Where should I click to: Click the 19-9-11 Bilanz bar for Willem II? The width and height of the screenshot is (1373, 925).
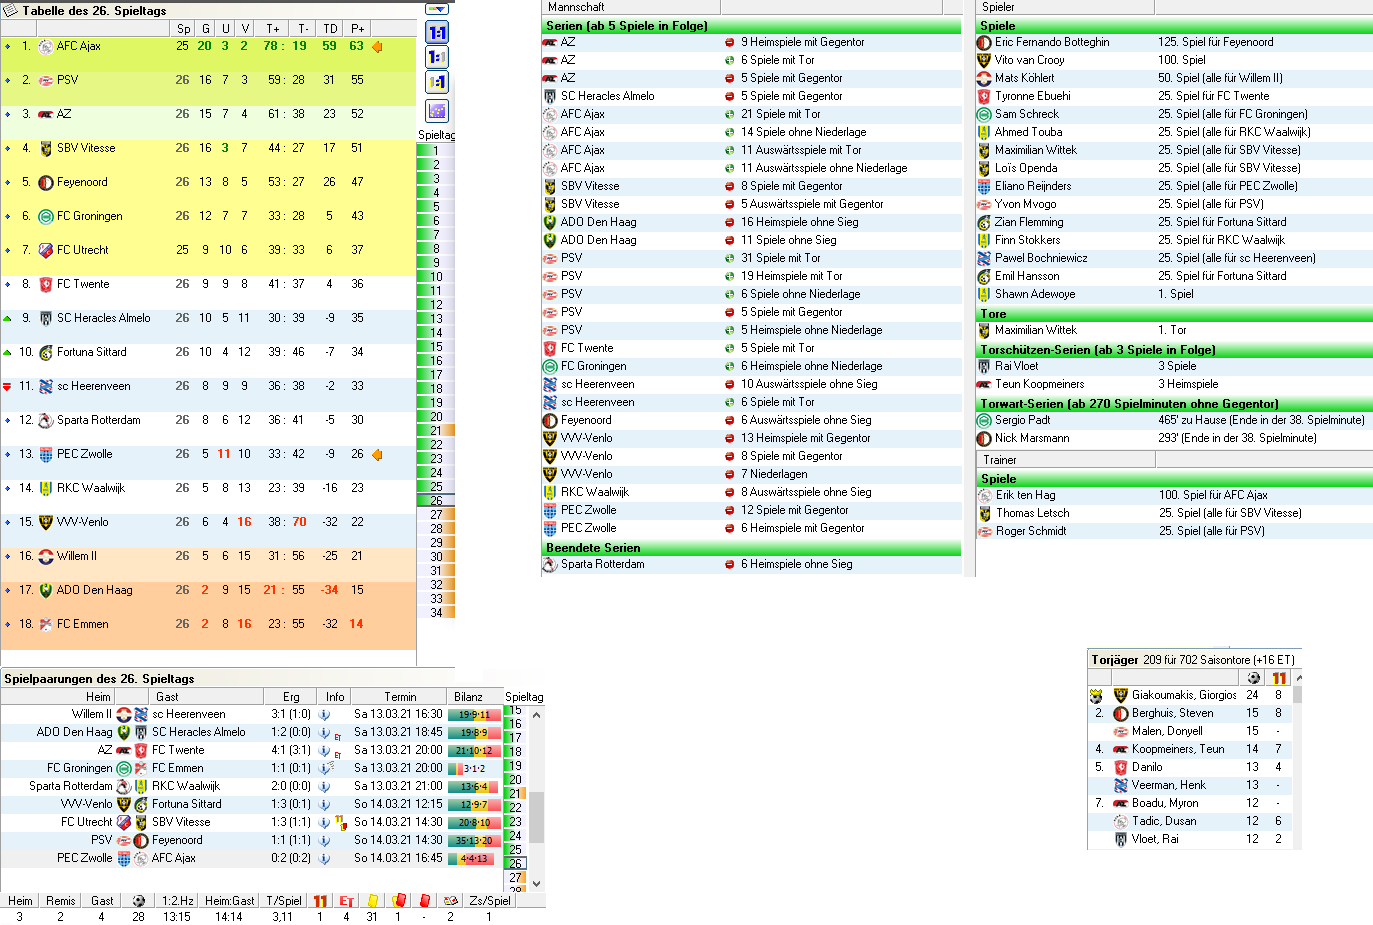[474, 715]
